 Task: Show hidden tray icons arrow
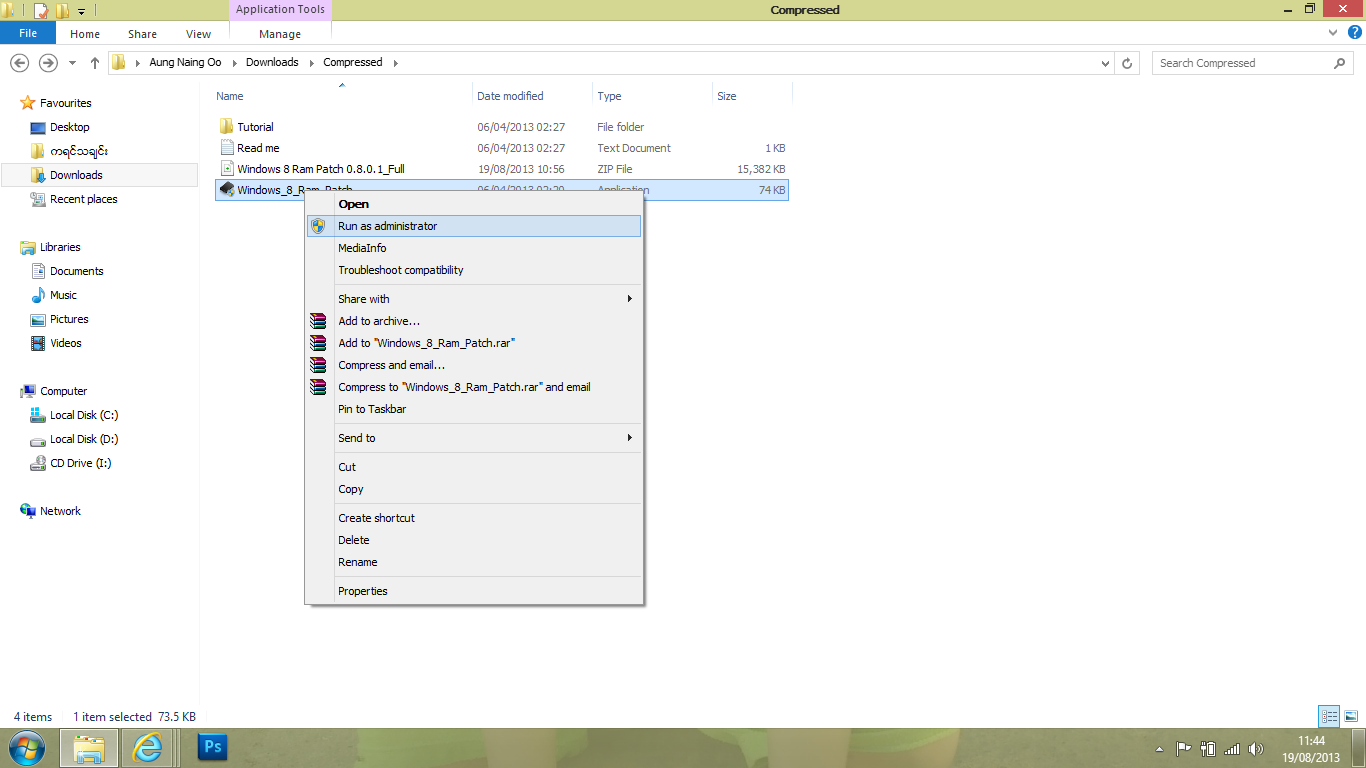tap(1160, 748)
